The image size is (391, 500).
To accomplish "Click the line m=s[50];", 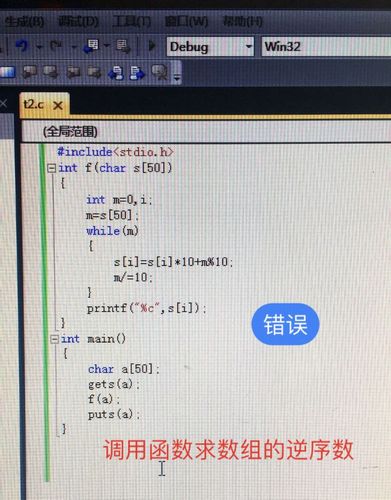I will [x=112, y=215].
